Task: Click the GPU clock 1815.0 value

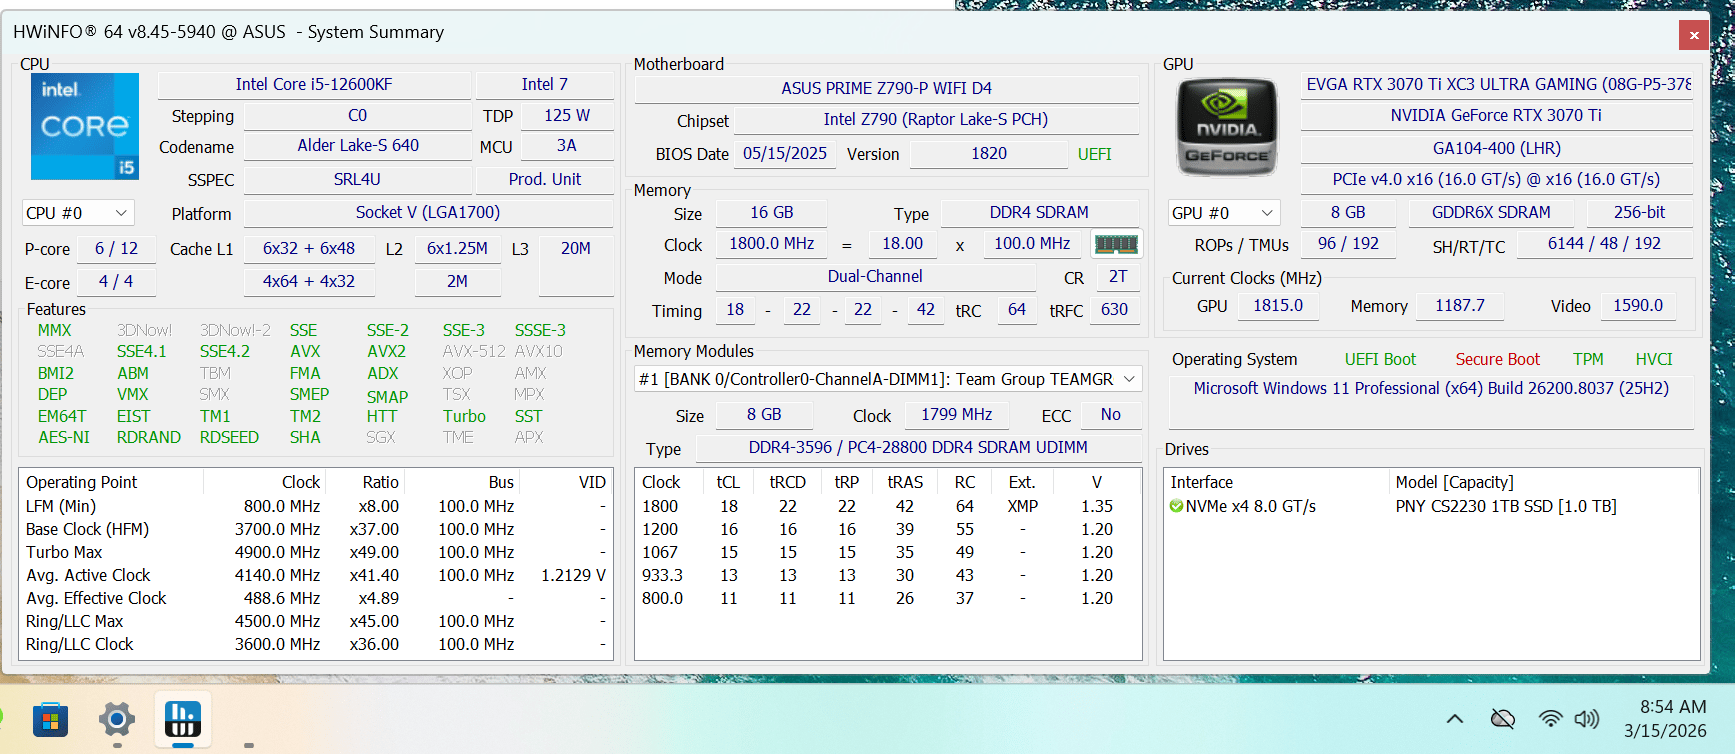Action: pos(1278,305)
